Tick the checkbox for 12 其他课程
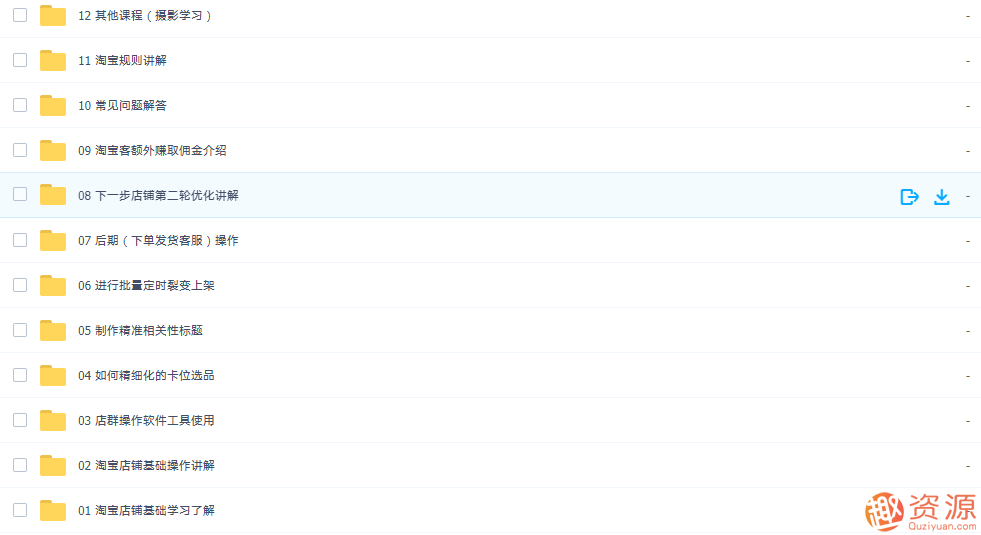Screen dimensions: 981x535 20,15
